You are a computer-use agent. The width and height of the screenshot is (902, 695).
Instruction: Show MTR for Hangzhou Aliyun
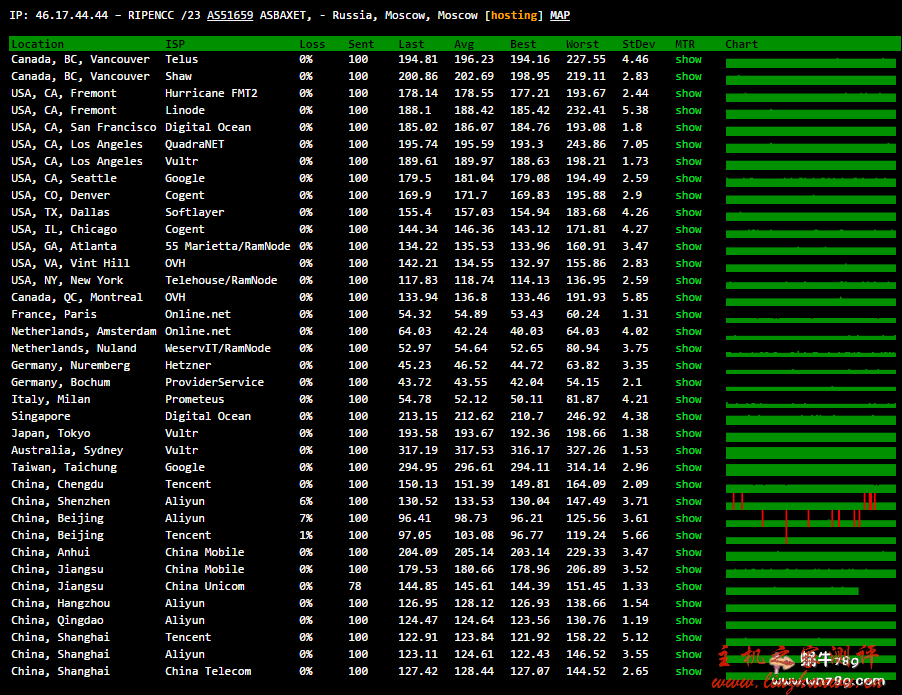688,604
